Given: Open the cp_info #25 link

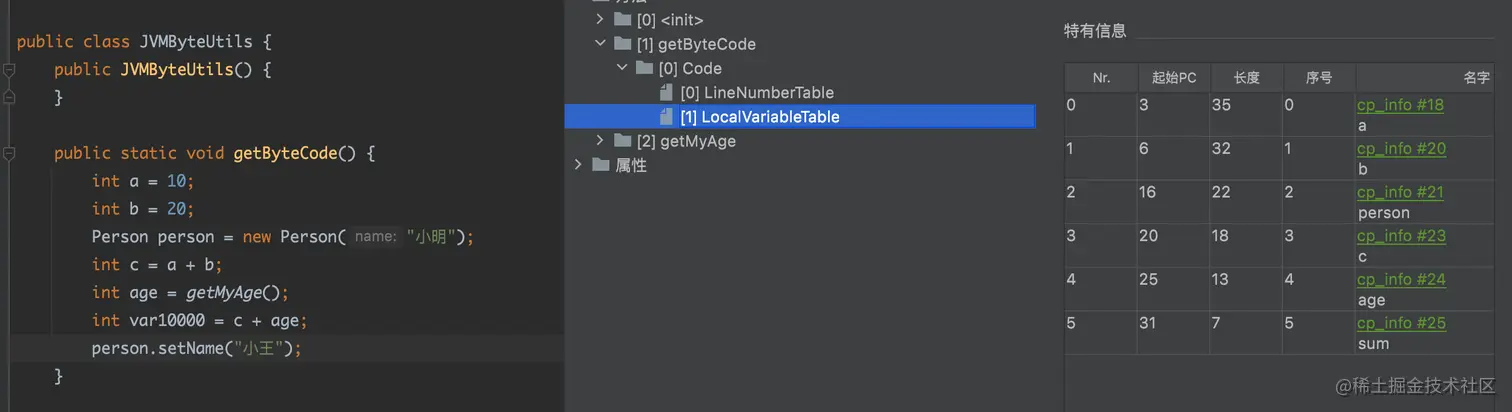Looking at the screenshot, I should (x=1400, y=323).
